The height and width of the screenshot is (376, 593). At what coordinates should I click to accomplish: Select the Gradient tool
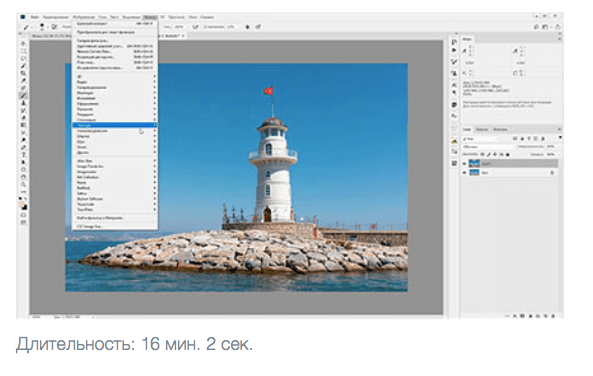click(x=23, y=125)
